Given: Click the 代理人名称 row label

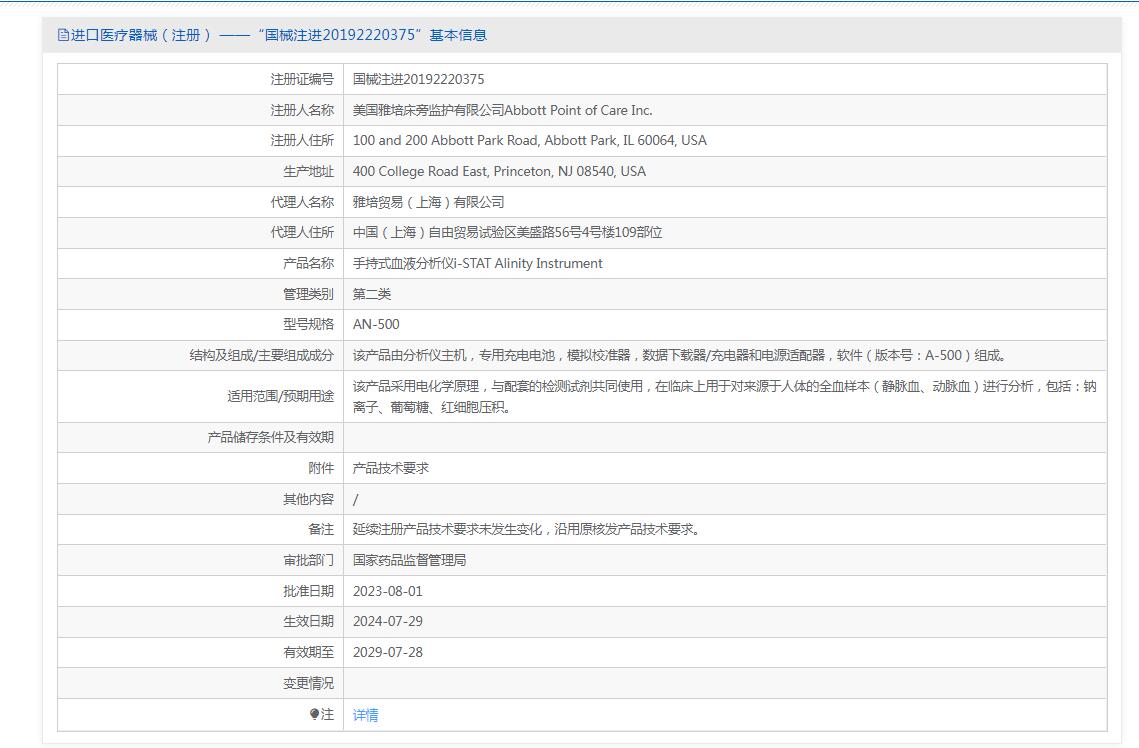Looking at the screenshot, I should click(302, 202).
